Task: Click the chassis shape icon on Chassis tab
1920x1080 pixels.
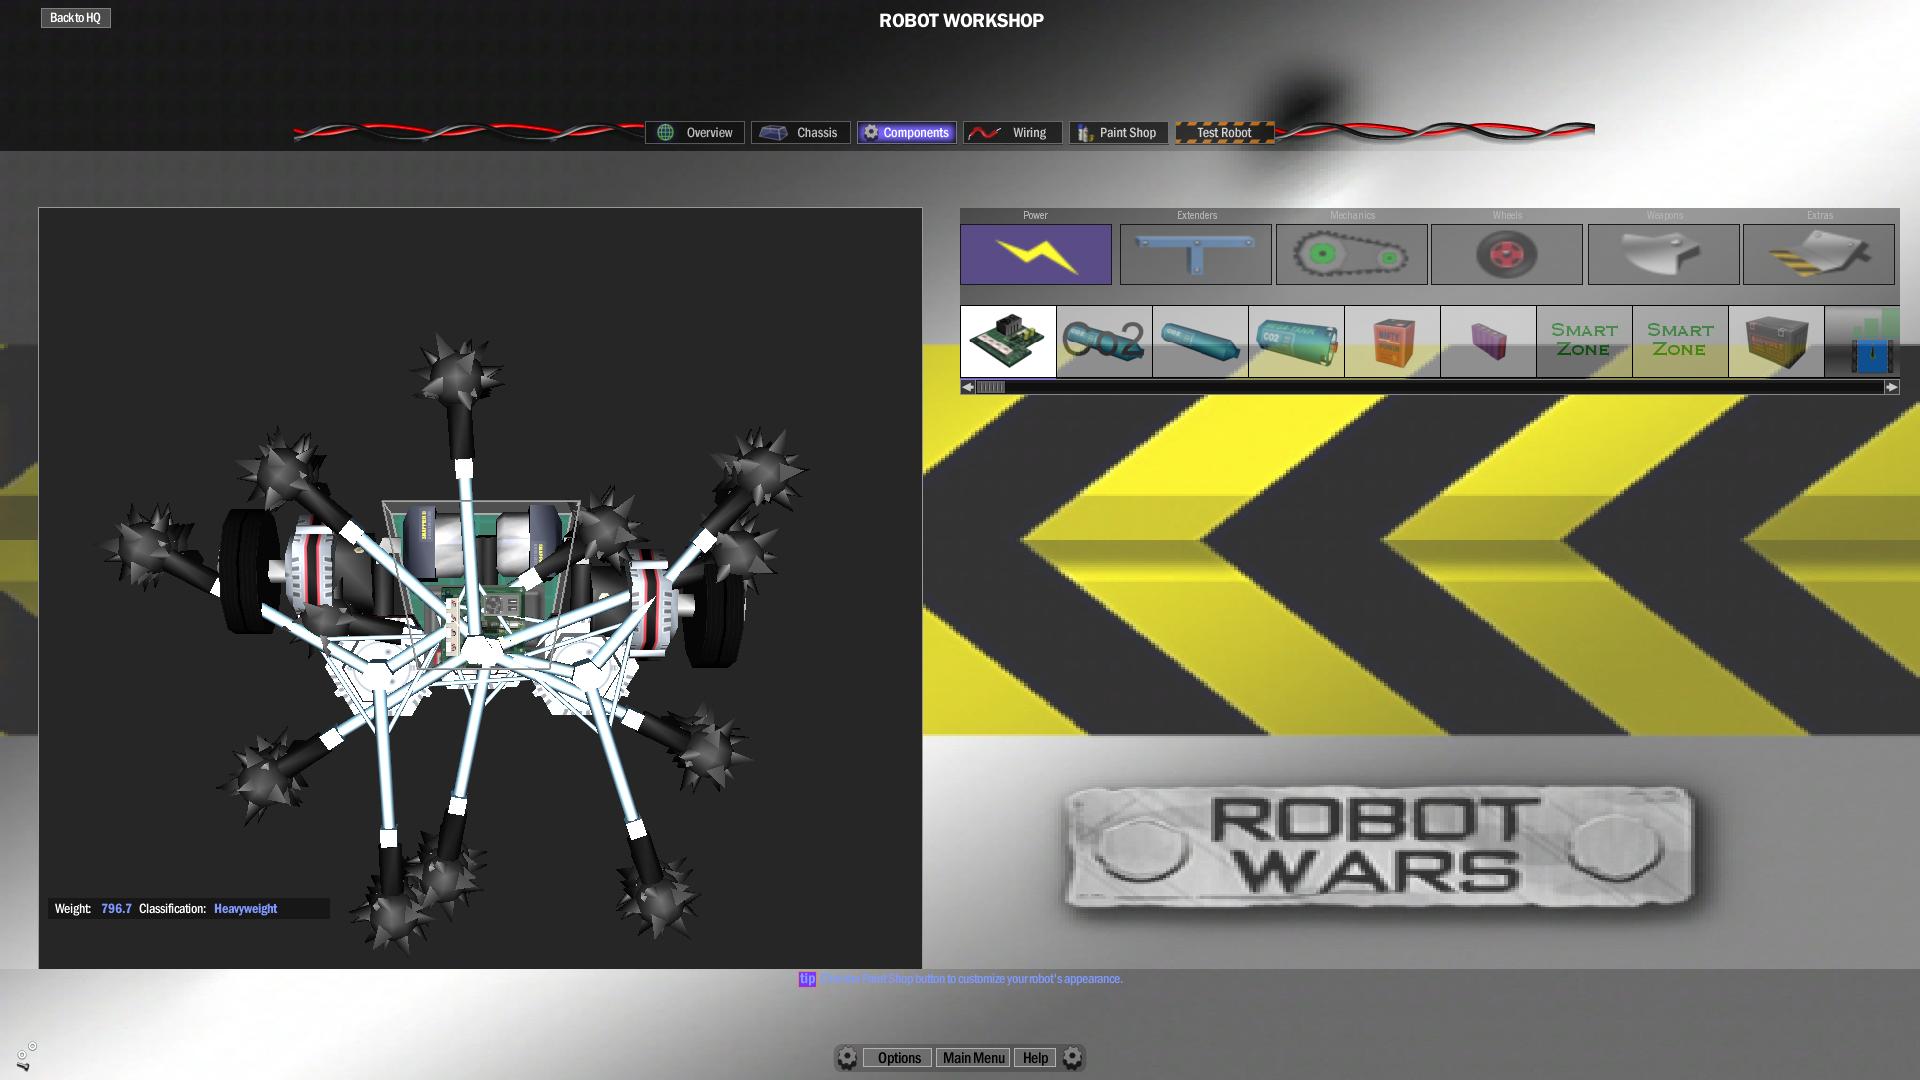Action: 773,133
